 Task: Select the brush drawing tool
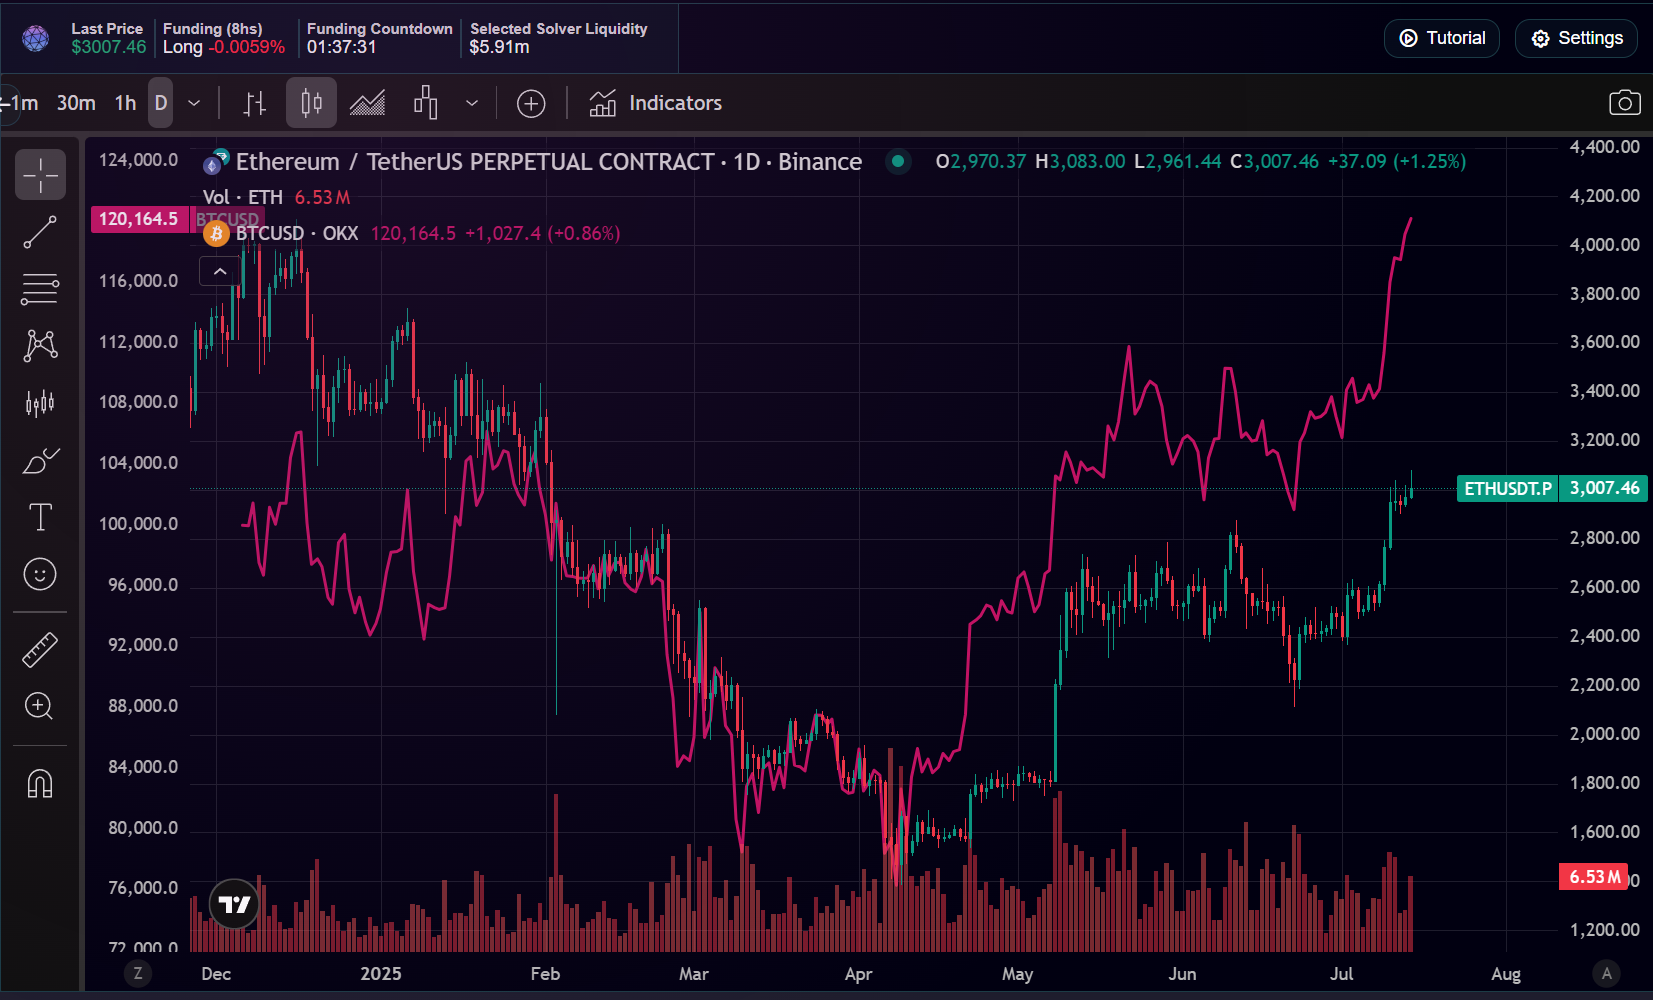point(40,461)
